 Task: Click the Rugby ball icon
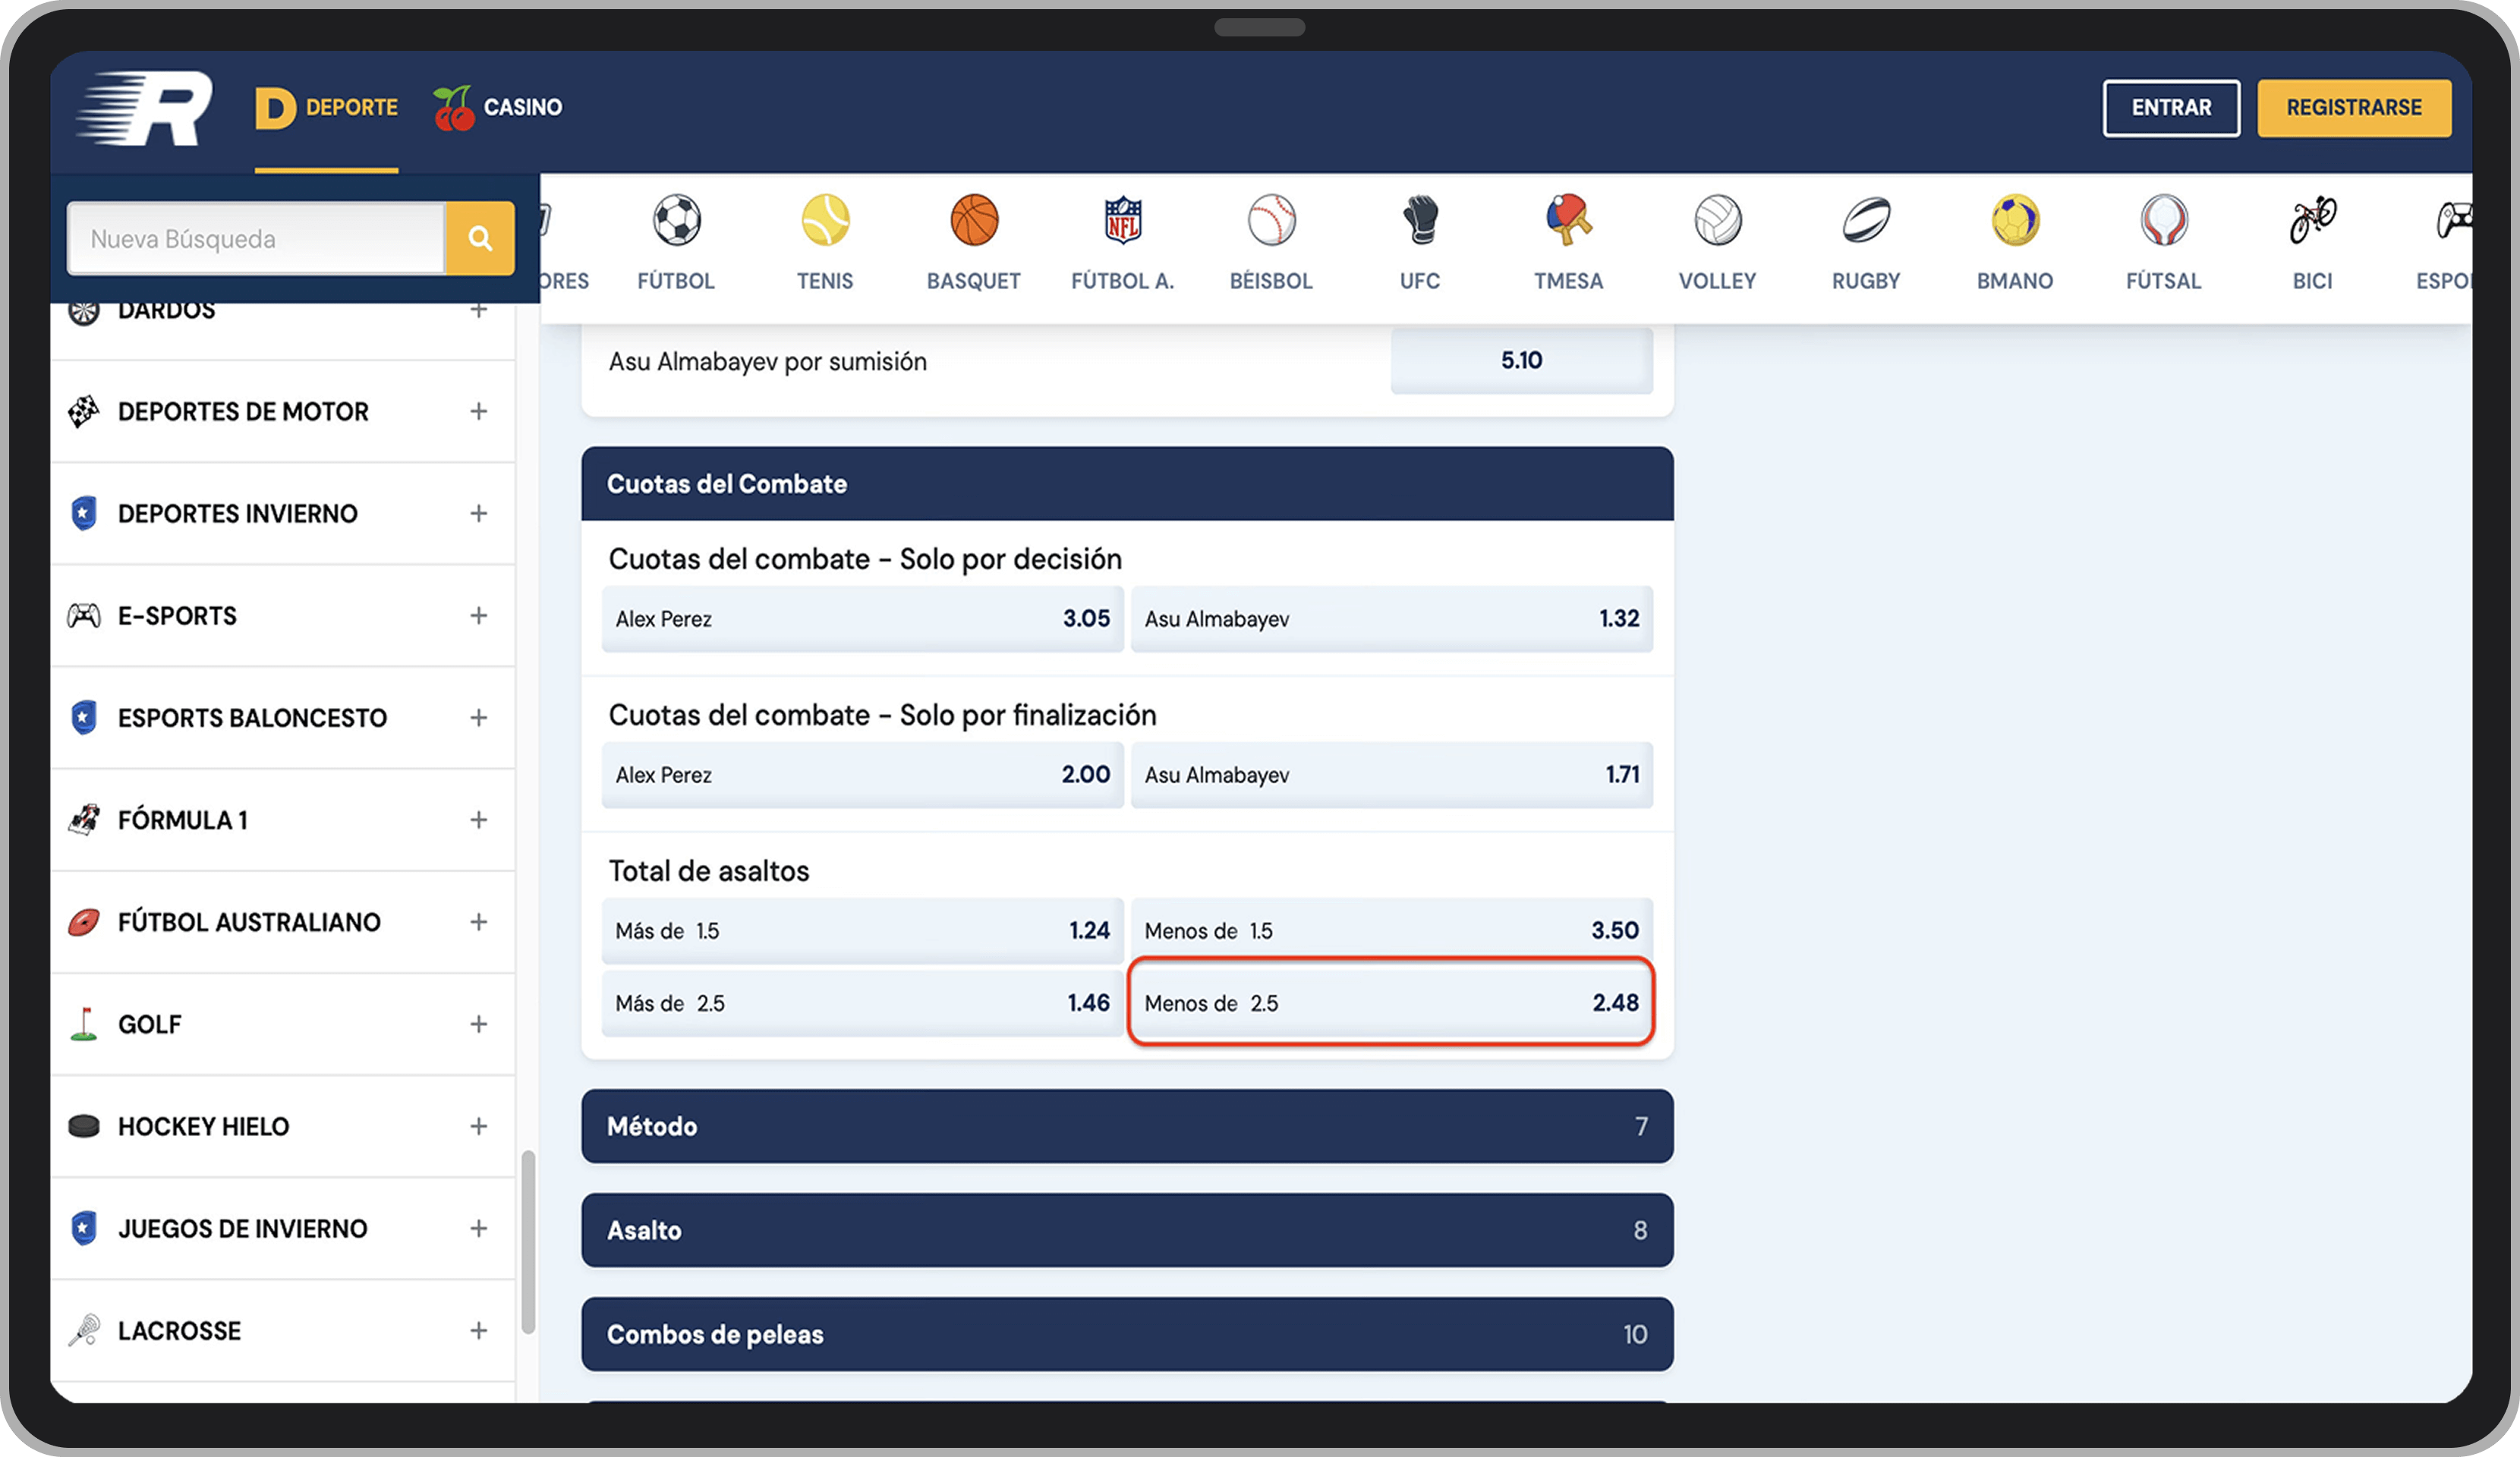pos(1865,221)
